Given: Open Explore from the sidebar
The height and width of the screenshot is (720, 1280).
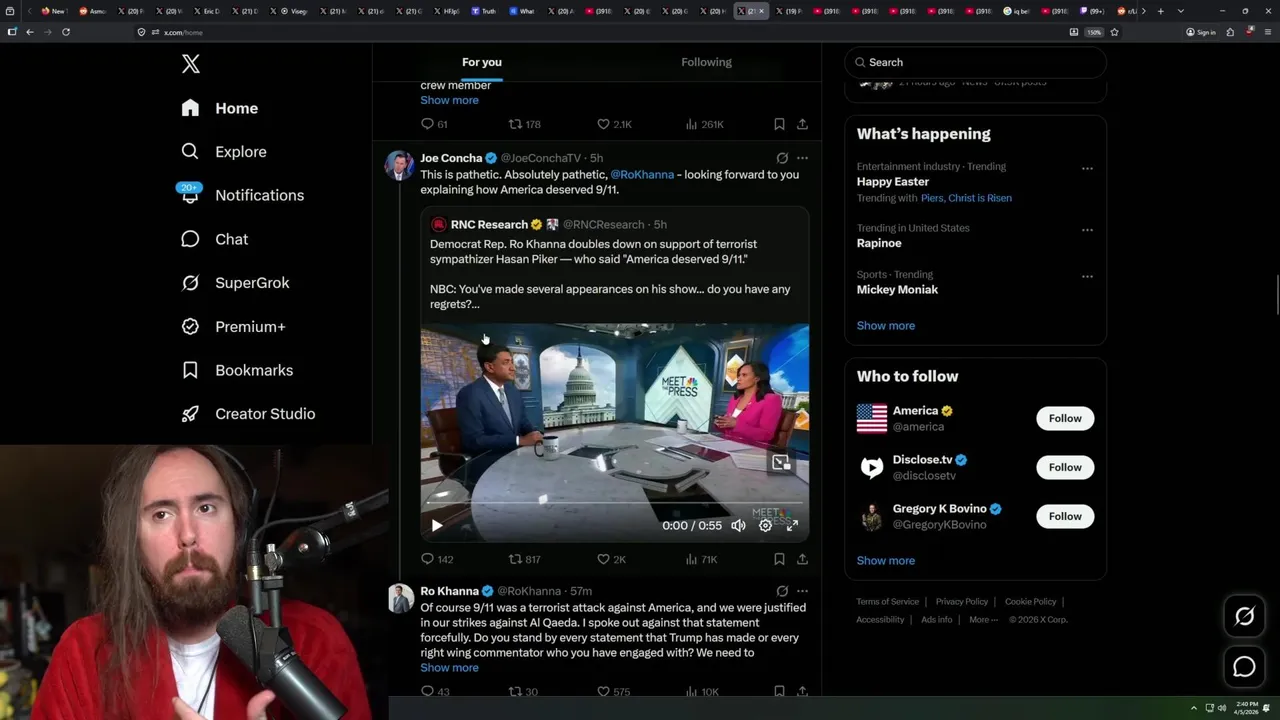Looking at the screenshot, I should (224, 152).
